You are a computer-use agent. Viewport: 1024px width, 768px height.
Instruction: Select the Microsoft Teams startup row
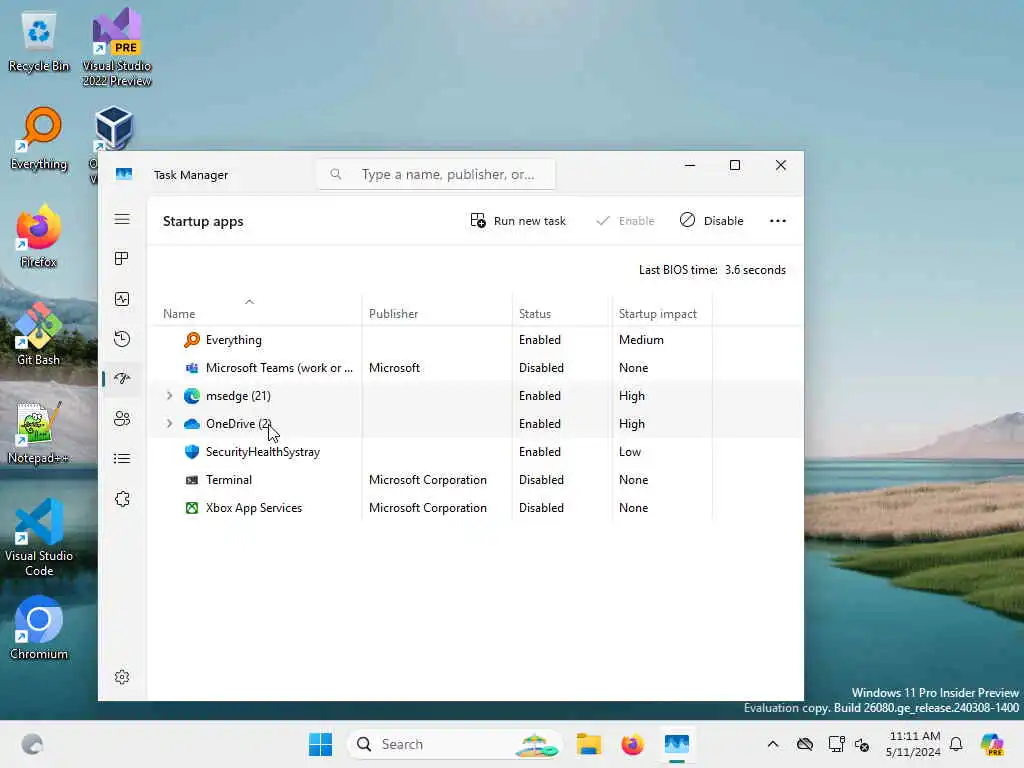(475, 368)
